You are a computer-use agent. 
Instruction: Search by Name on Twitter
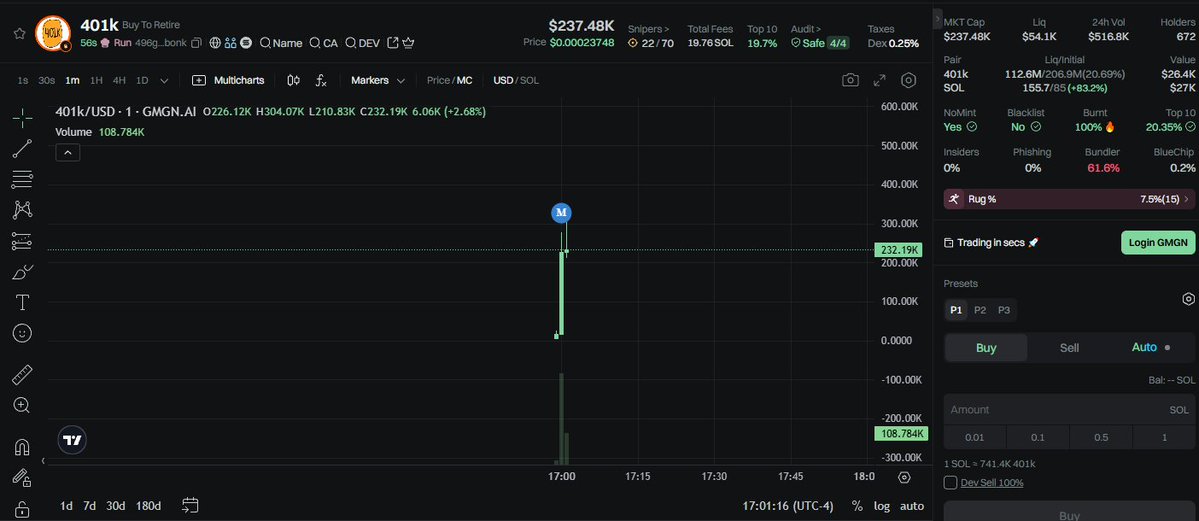click(x=281, y=43)
